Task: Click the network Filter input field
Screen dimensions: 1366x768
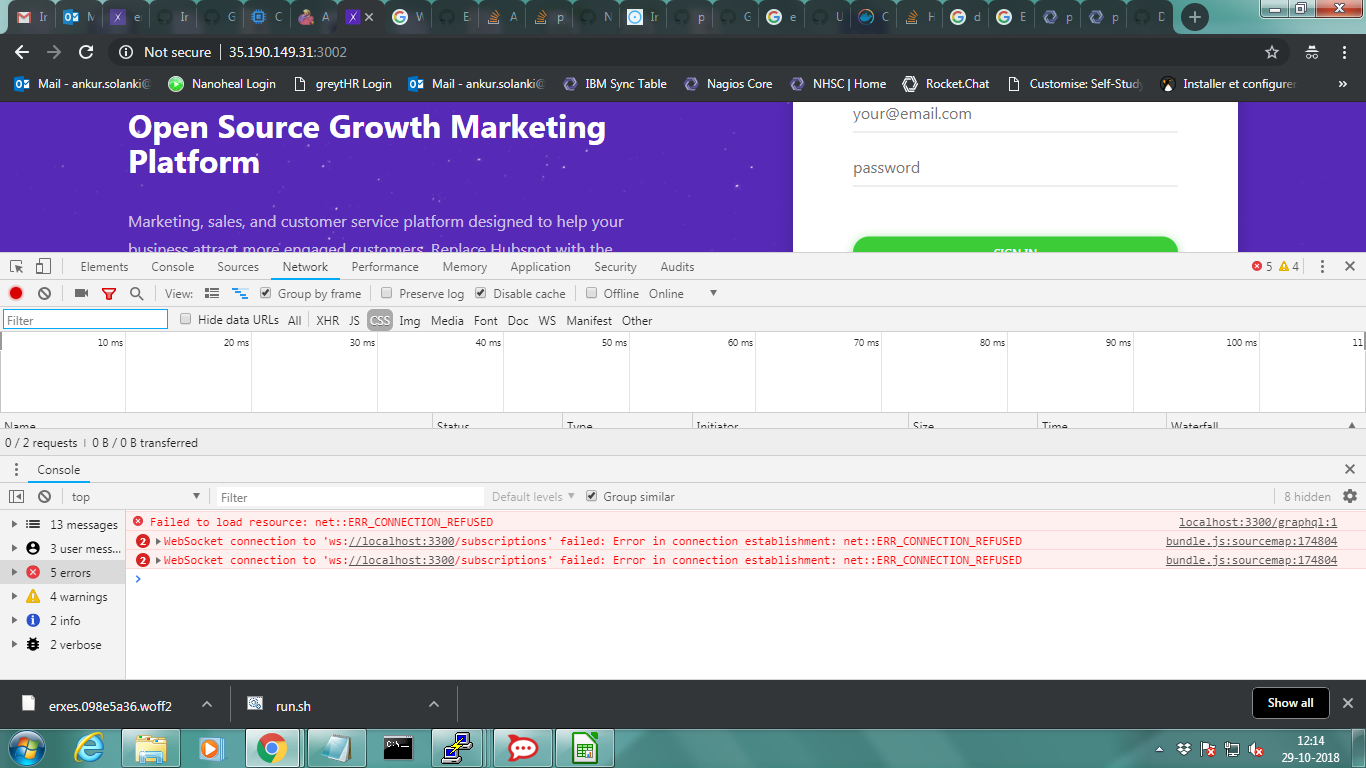Action: click(x=84, y=319)
